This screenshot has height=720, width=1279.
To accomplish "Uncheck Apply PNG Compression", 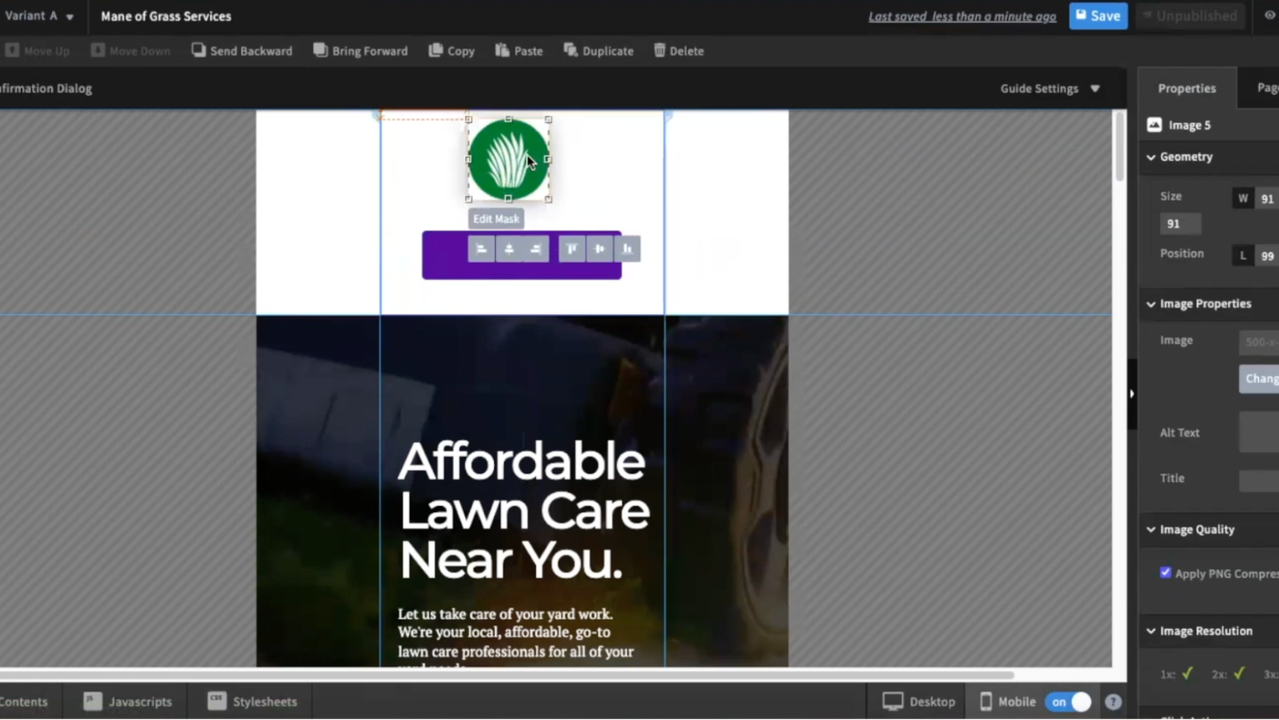I will [1165, 573].
